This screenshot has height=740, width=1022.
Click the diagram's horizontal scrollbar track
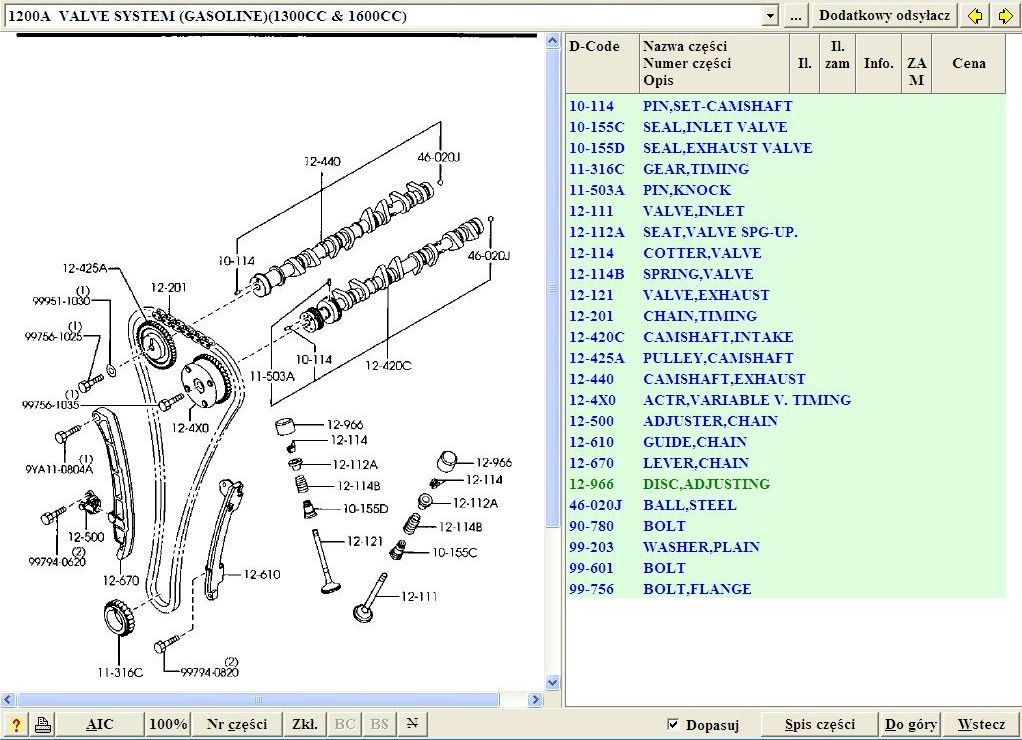pyautogui.click(x=400, y=700)
